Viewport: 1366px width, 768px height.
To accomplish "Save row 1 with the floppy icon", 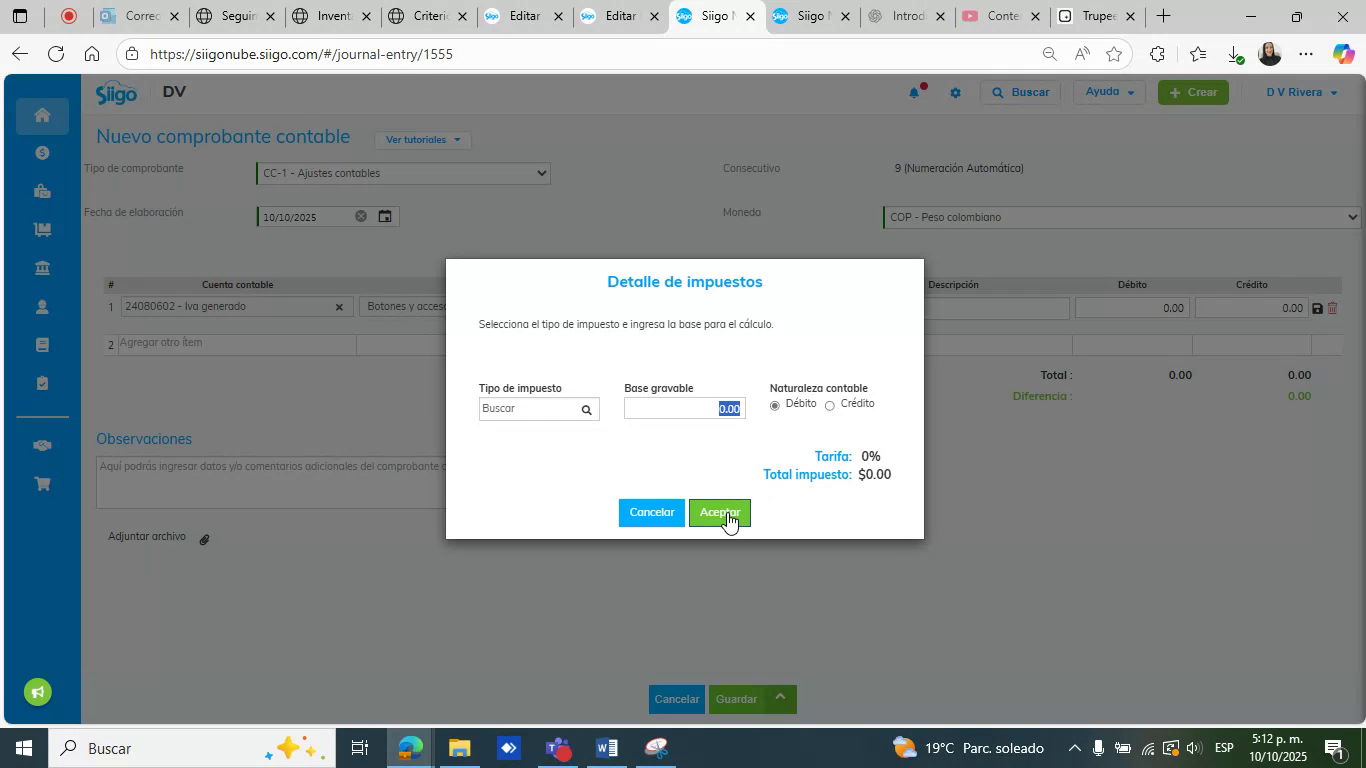I will pyautogui.click(x=1317, y=308).
